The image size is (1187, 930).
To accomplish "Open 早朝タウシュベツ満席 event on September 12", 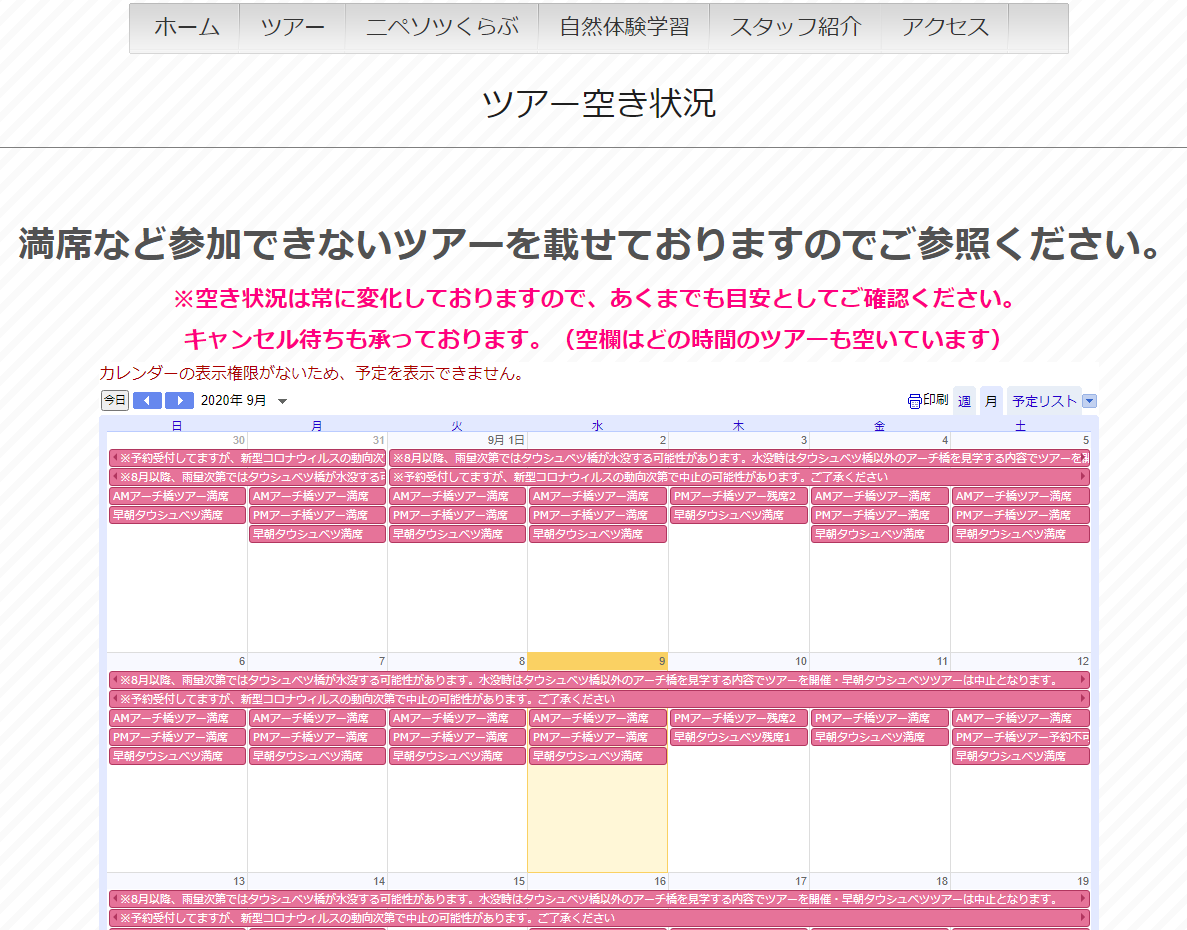I will (1020, 755).
